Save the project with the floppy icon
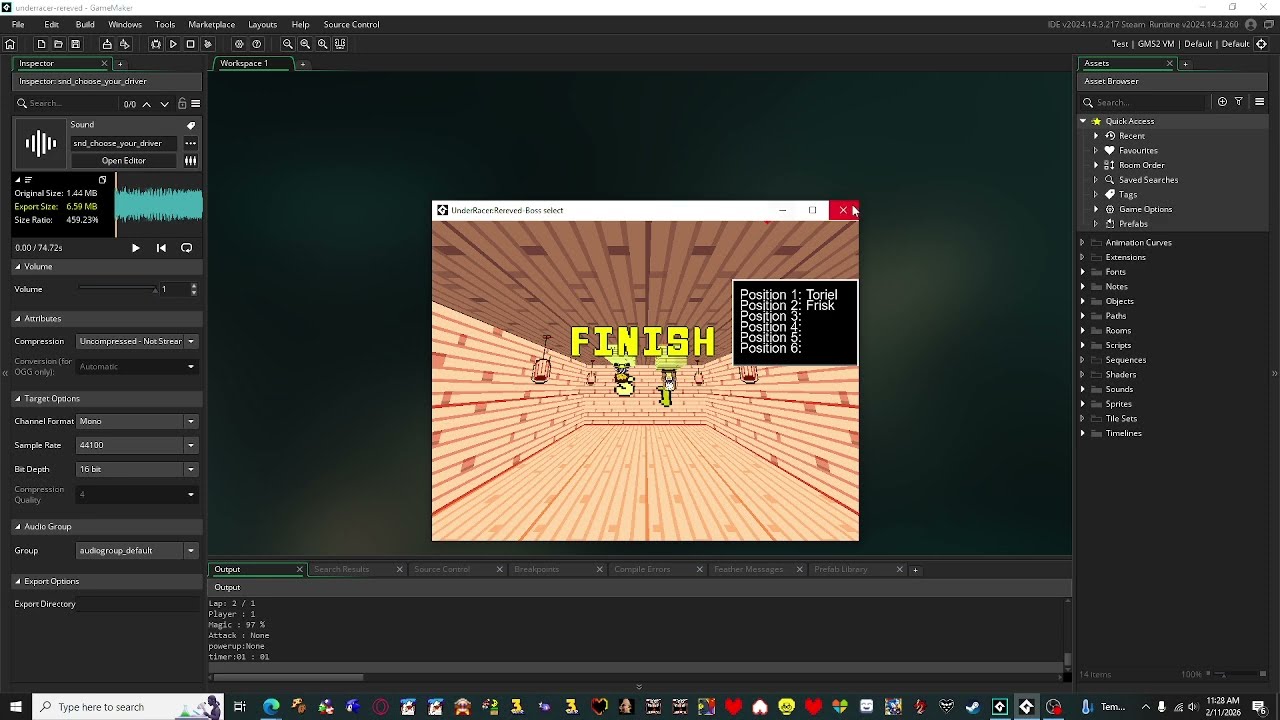1280x720 pixels. 75,44
